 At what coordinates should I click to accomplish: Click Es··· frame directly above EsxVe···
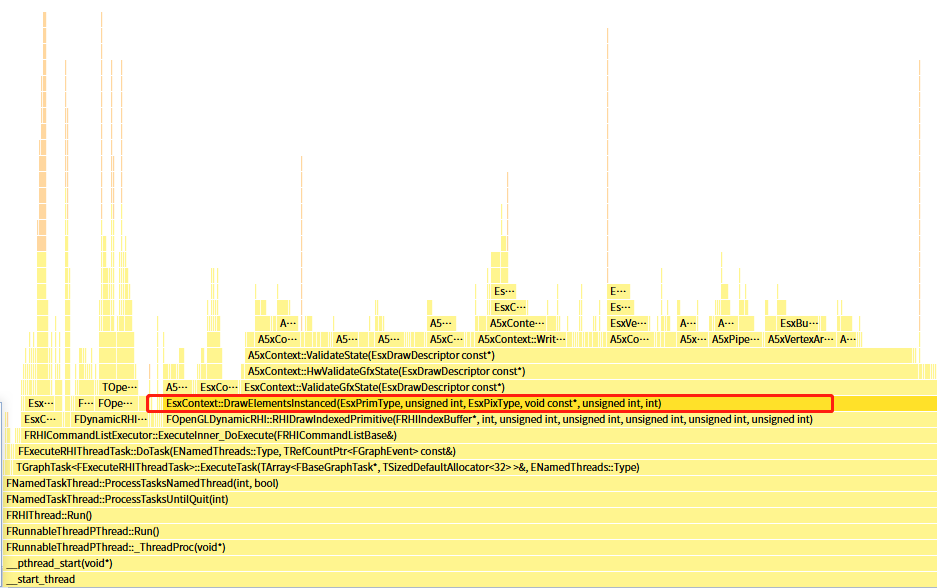click(x=620, y=307)
